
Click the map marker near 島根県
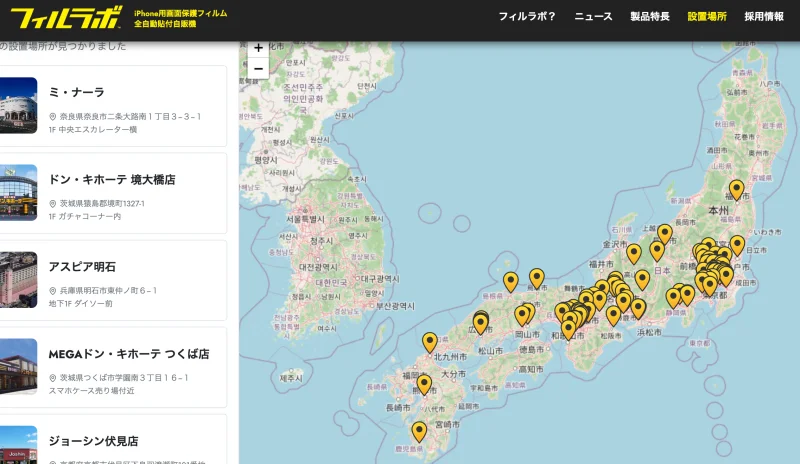pyautogui.click(x=511, y=282)
